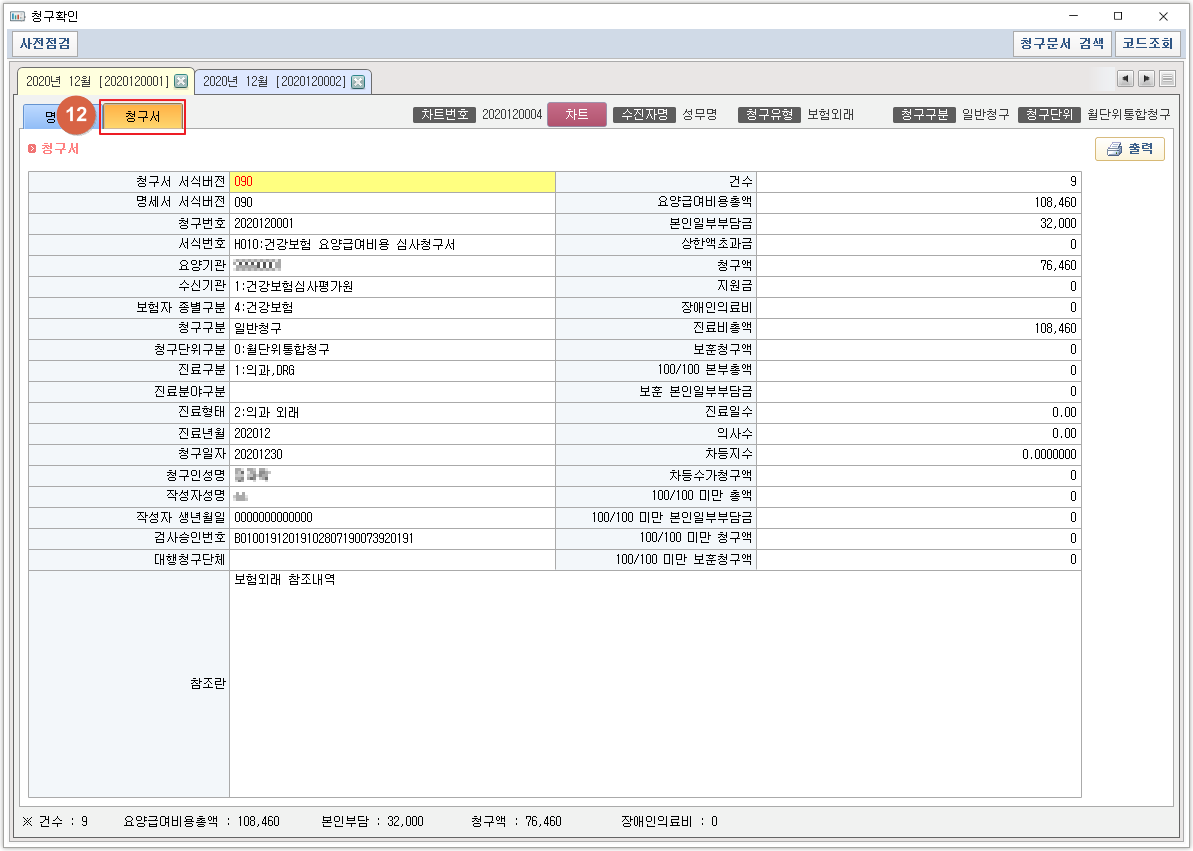The image size is (1193, 851).
Task: Select the 청구액 amount cell
Action: 918,266
